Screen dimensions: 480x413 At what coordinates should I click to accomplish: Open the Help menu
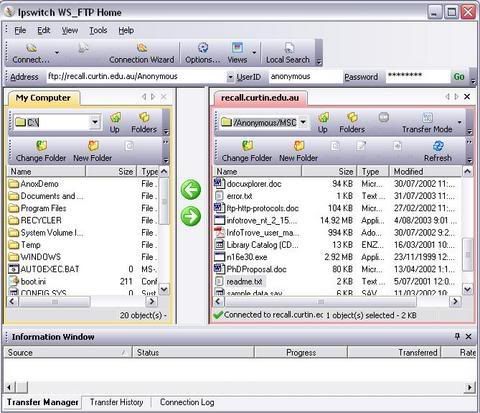126,30
